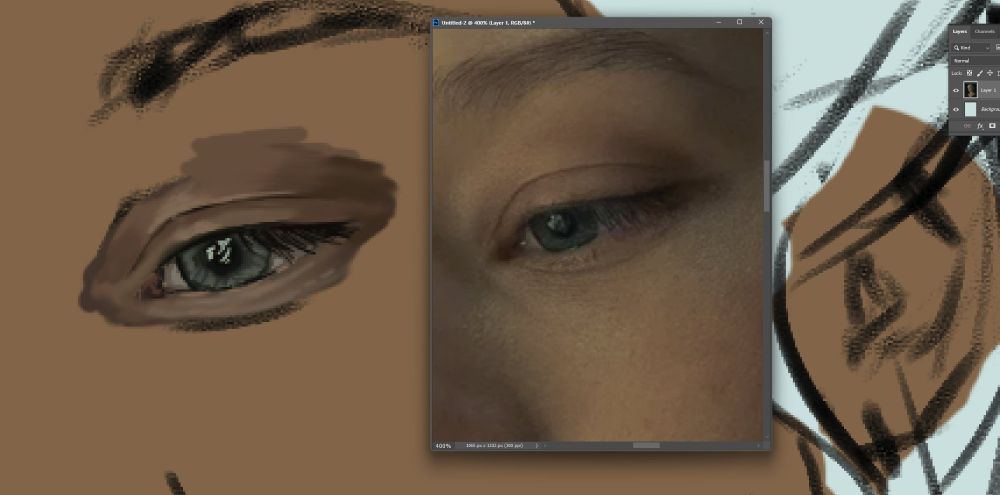Open the fx layer style menu
Screen dimensions: 1000x495
pyautogui.click(x=980, y=126)
